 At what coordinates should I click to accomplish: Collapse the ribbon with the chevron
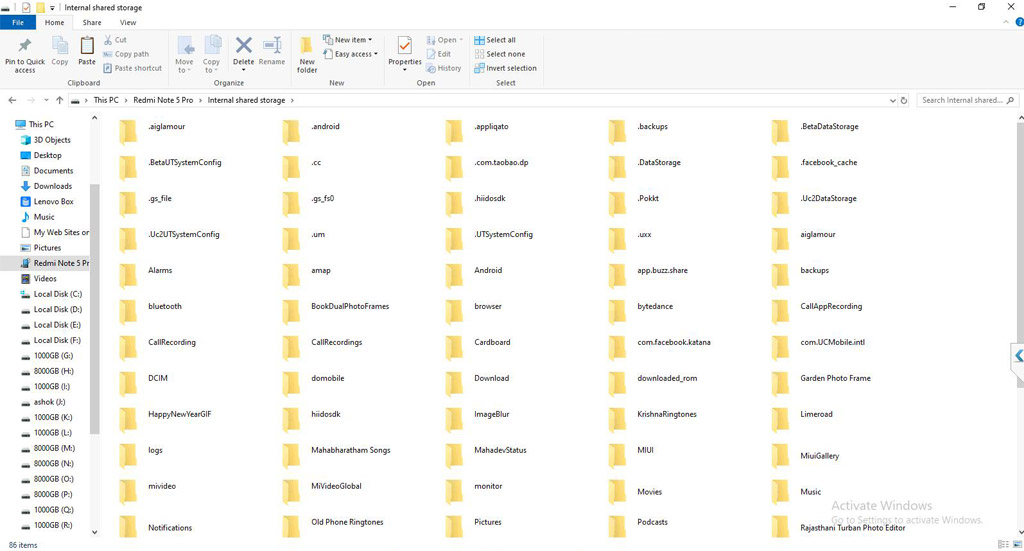tap(1006, 22)
